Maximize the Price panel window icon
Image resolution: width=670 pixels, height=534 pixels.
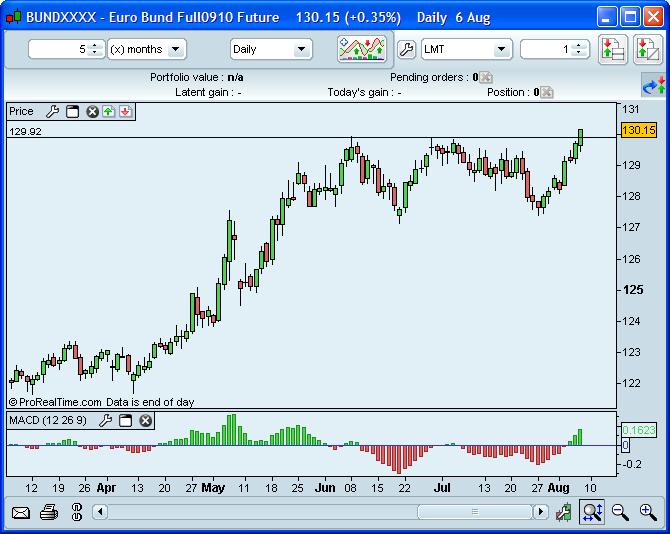click(x=73, y=111)
